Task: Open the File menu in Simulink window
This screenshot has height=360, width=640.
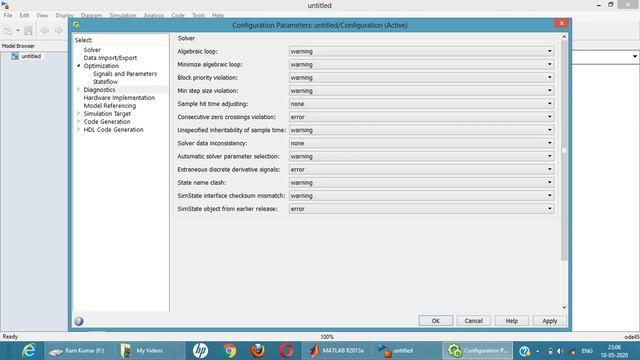Action: pyautogui.click(x=8, y=16)
